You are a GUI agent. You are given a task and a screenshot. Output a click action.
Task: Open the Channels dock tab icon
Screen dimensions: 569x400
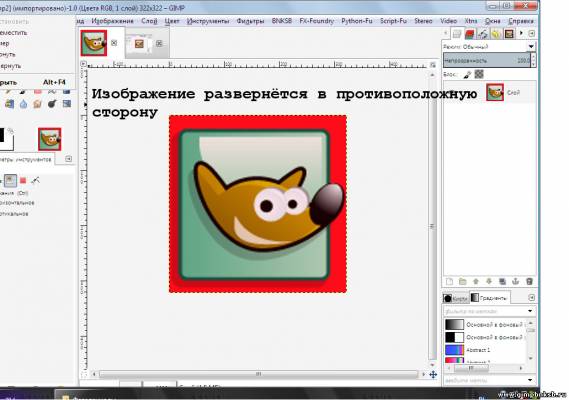pos(470,34)
